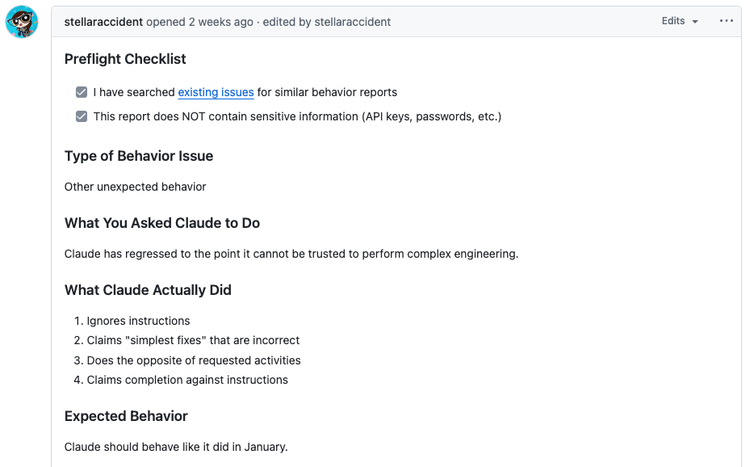The height and width of the screenshot is (467, 750).
Task: Click the "Other unexpected behavior" text
Action: click(x=135, y=186)
